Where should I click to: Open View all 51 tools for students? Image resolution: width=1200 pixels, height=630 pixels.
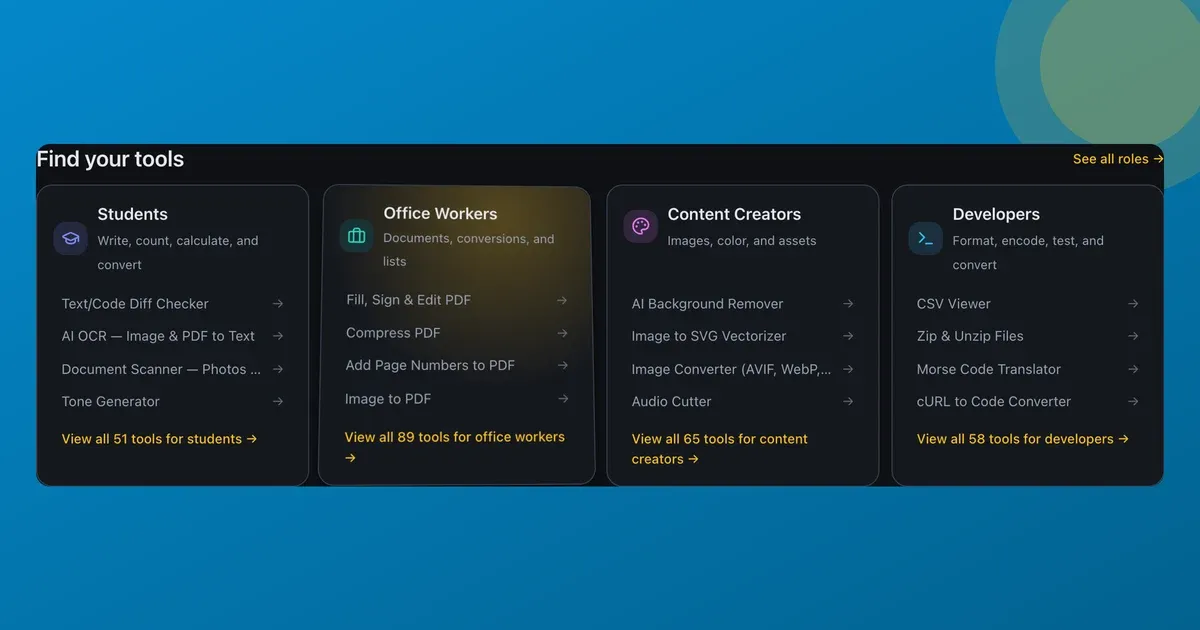tap(159, 439)
